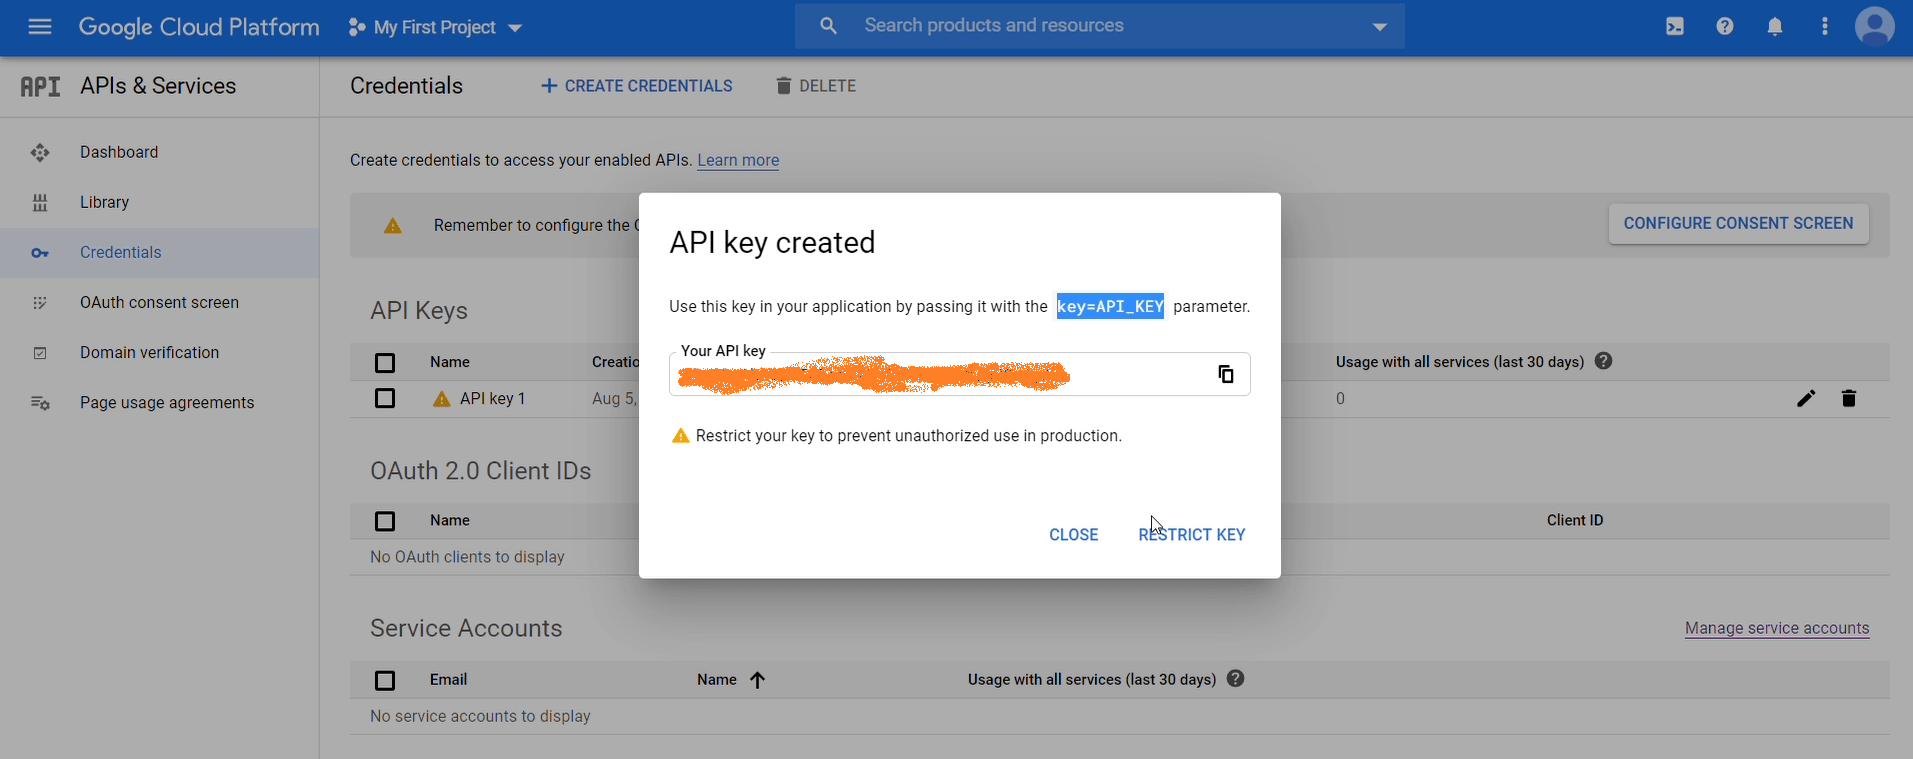
Task: Click the API Keys Name column header
Action: click(x=450, y=362)
